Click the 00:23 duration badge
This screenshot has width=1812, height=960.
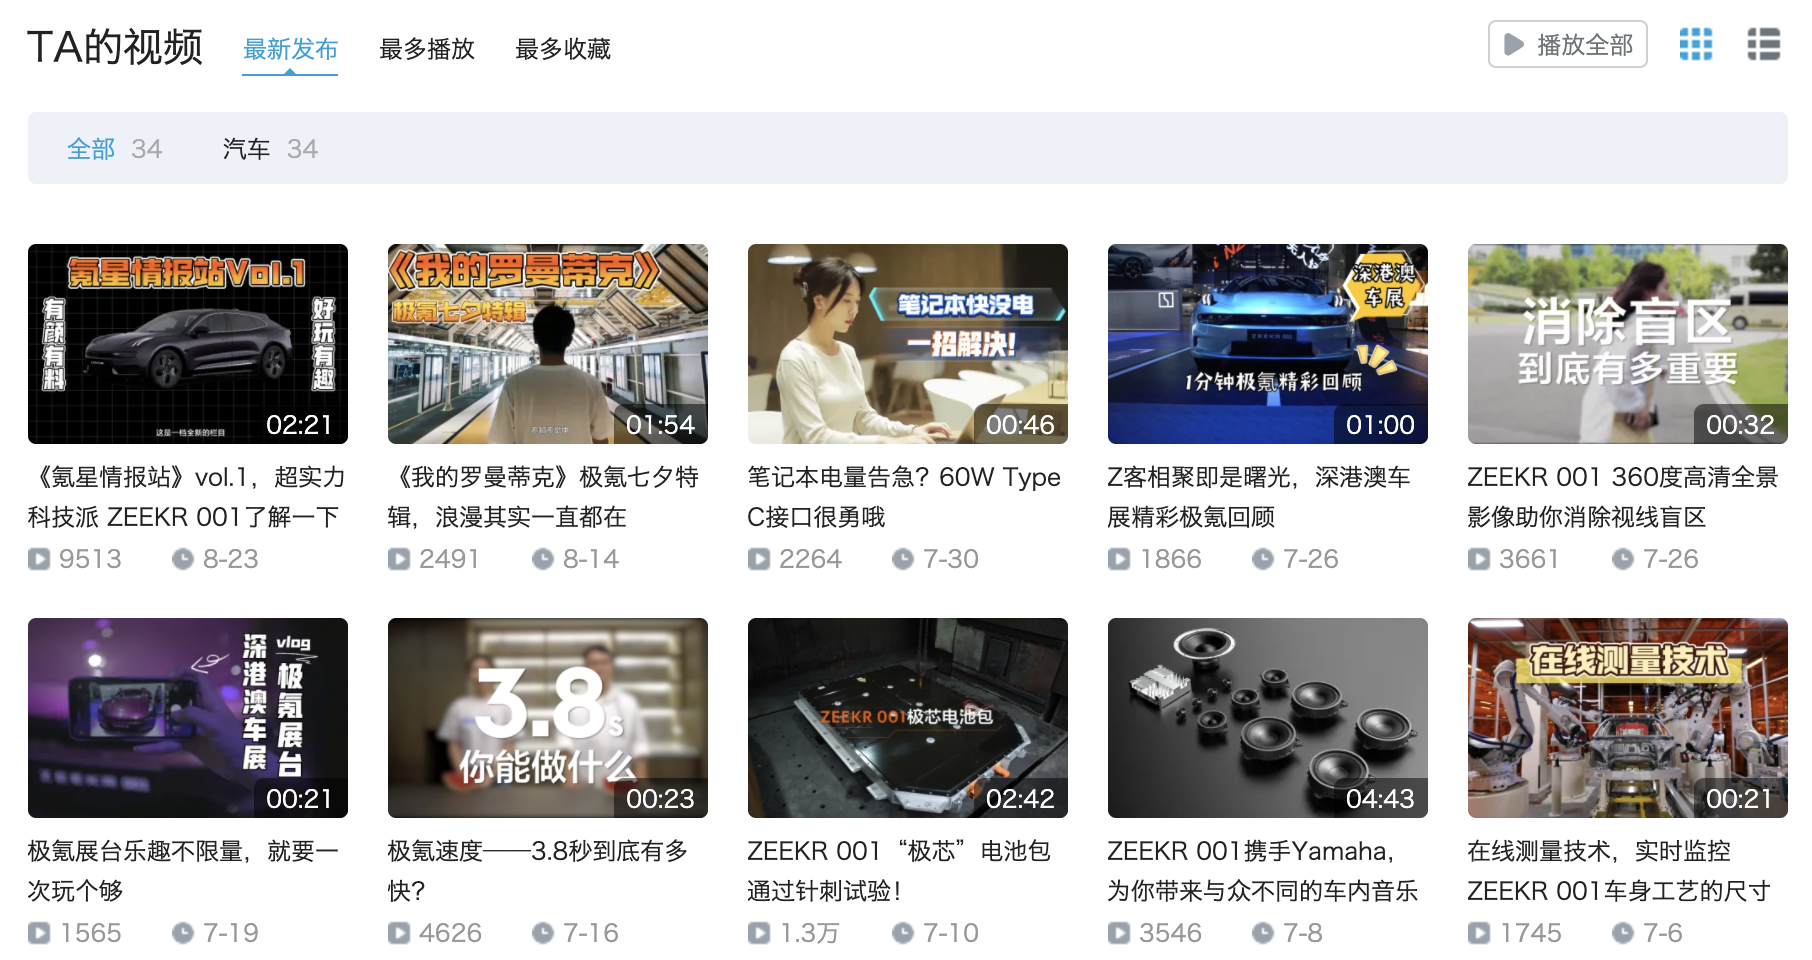[x=660, y=799]
